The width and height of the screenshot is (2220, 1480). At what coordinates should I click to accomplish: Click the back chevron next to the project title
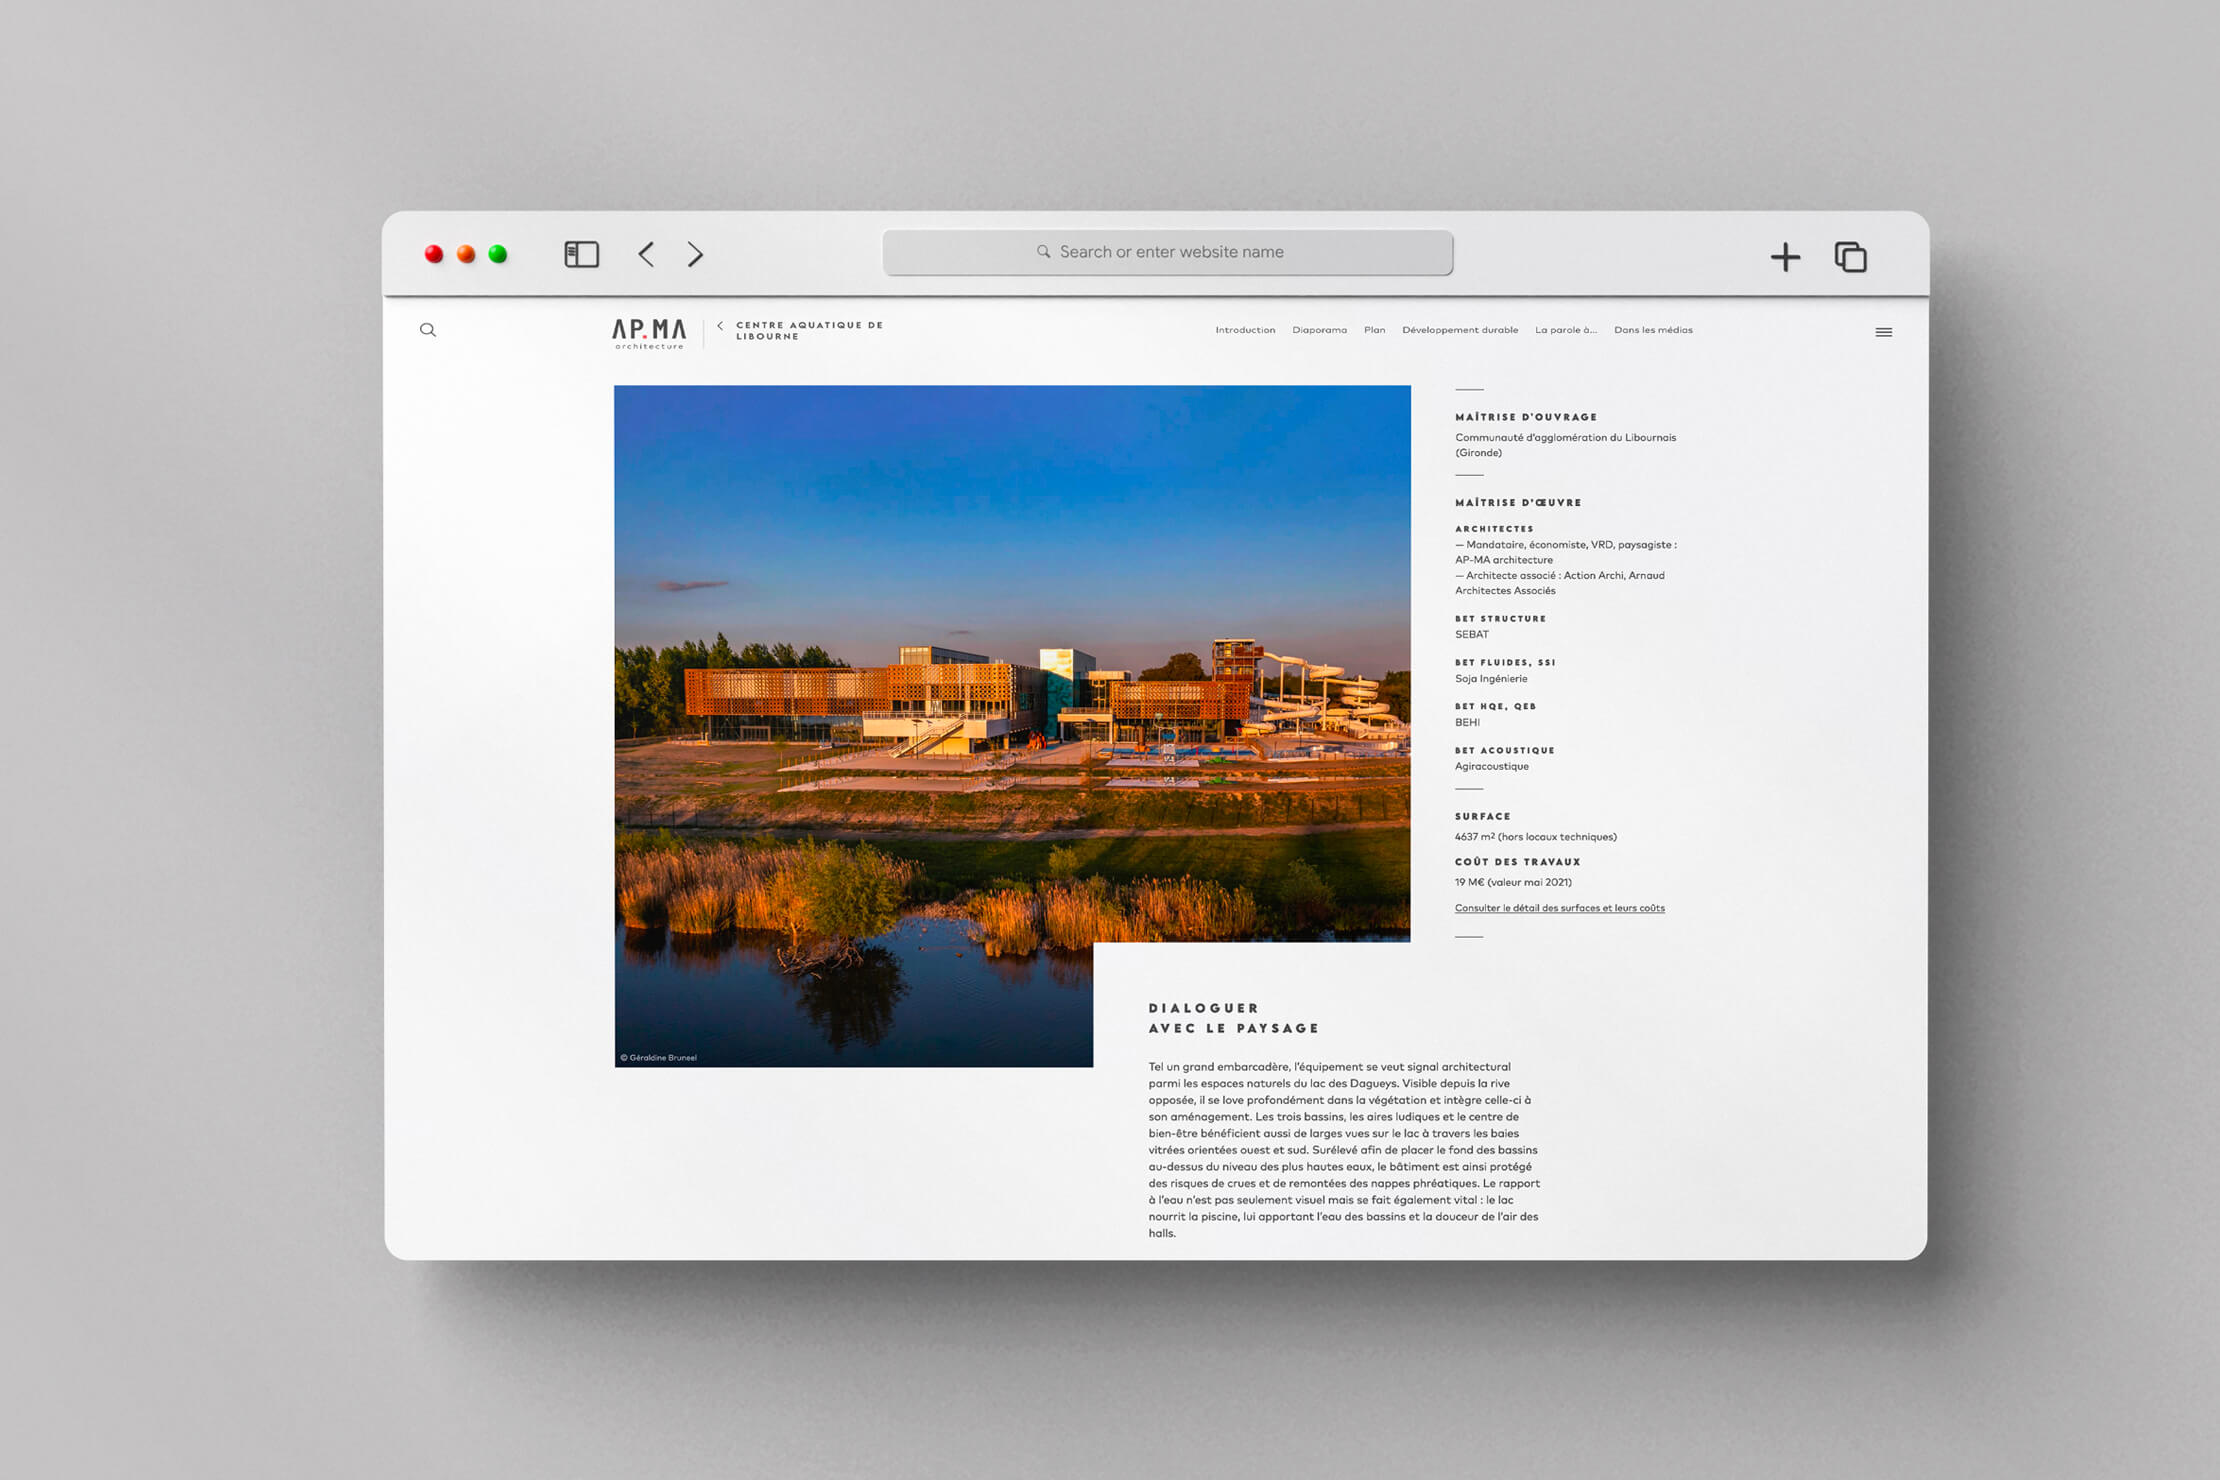coord(719,326)
